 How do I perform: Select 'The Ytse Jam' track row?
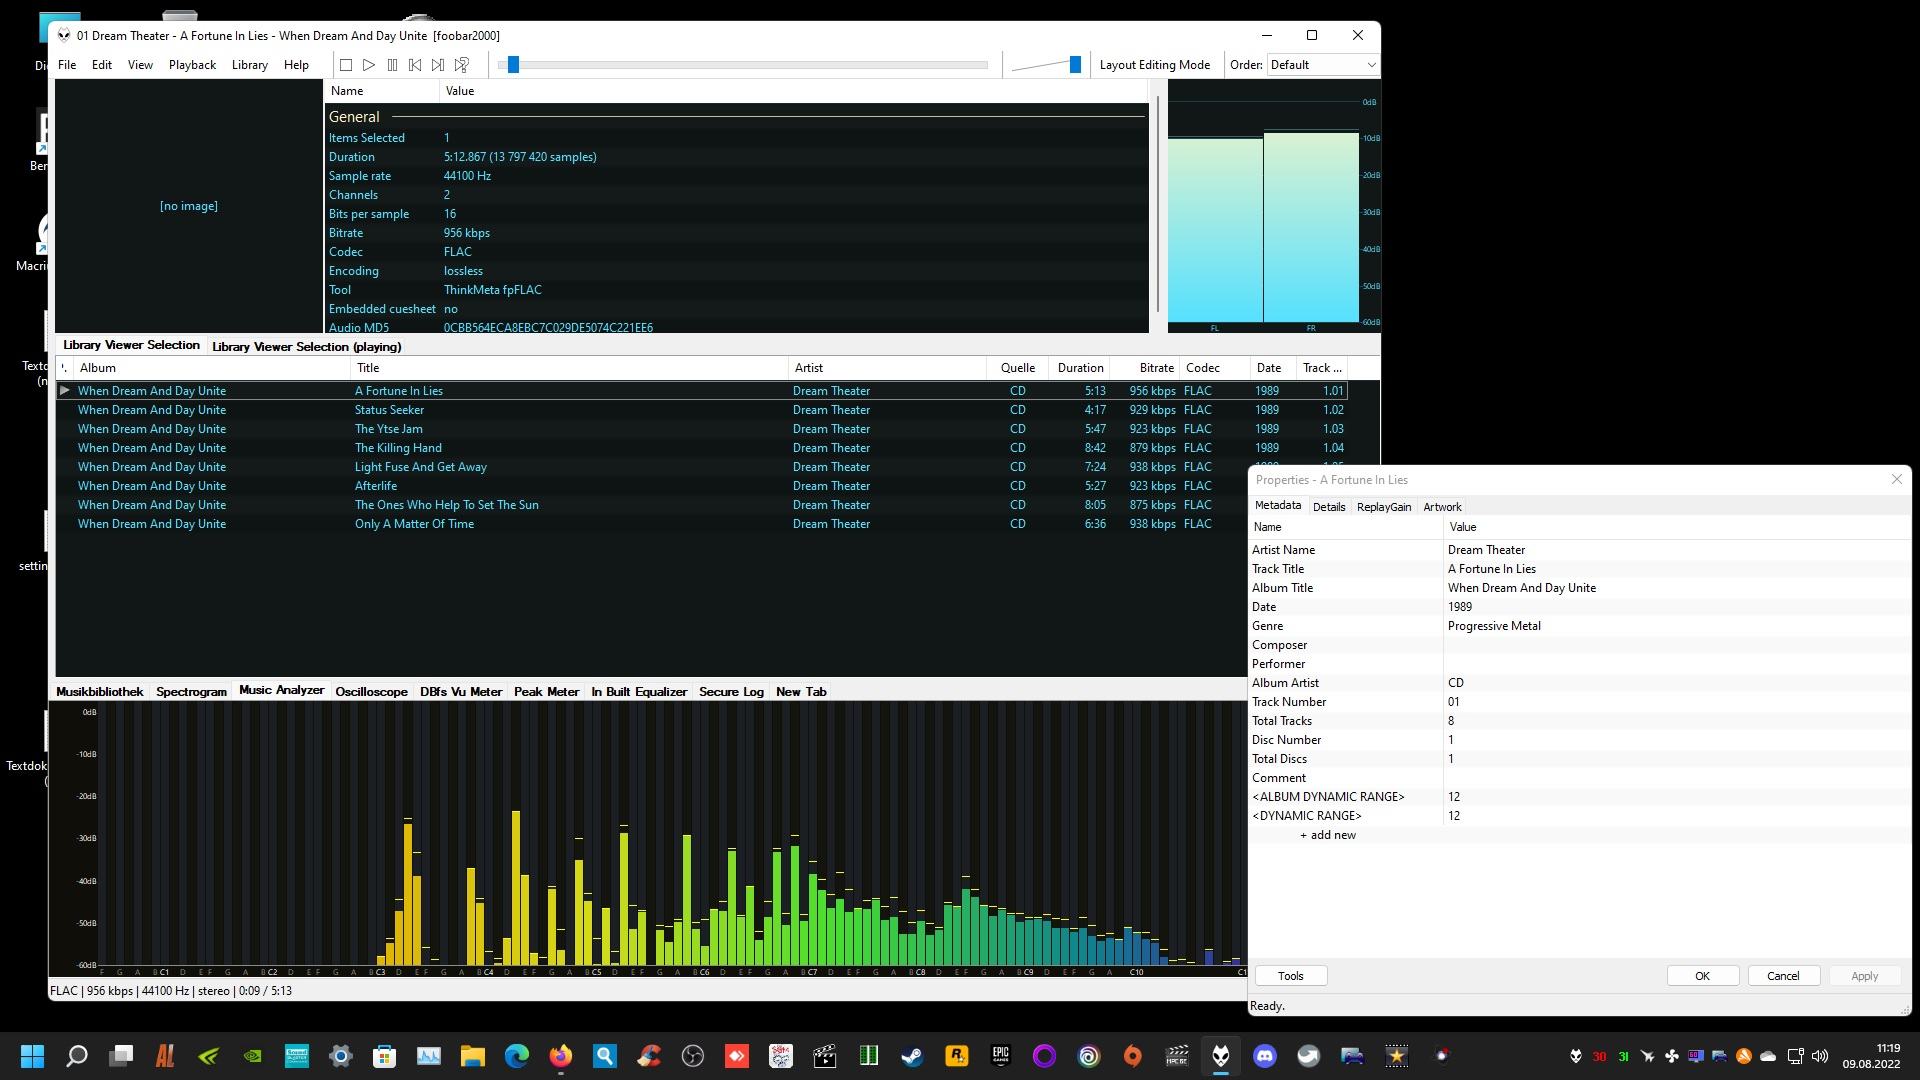pos(388,429)
